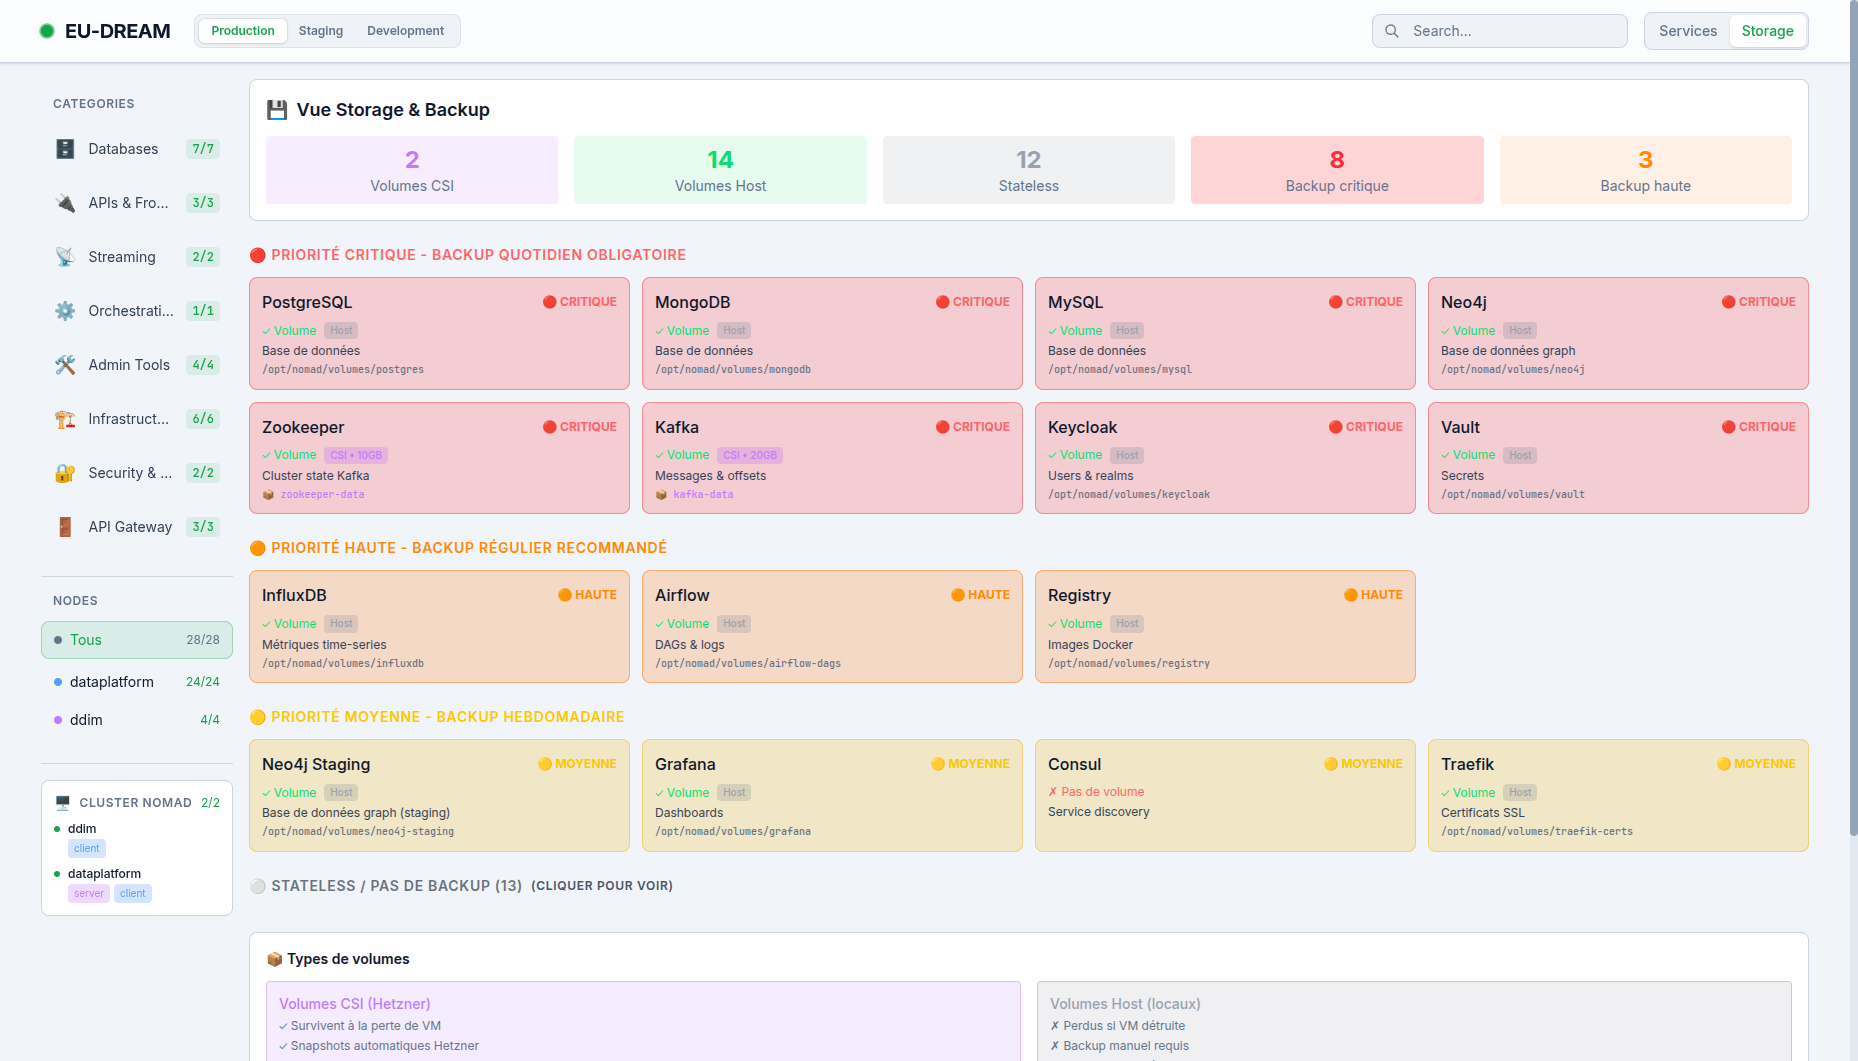This screenshot has height=1061, width=1858.
Task: Click the Security lock icon
Action: coord(65,473)
